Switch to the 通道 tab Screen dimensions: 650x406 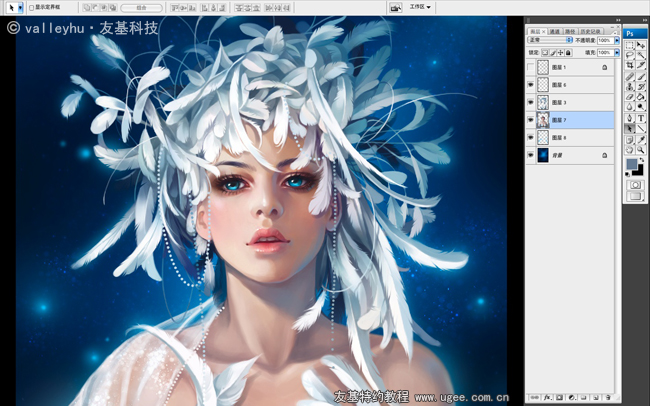tap(555, 32)
